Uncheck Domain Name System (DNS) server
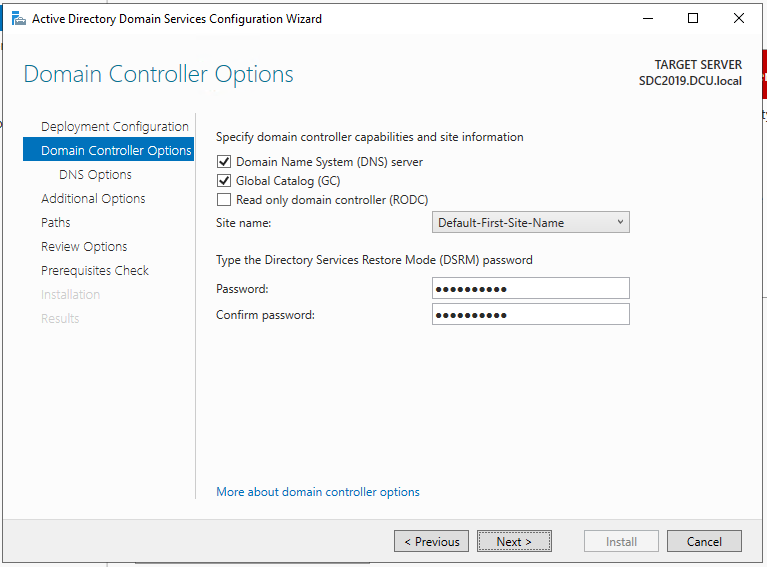Image resolution: width=767 pixels, height=567 pixels. pyautogui.click(x=224, y=162)
